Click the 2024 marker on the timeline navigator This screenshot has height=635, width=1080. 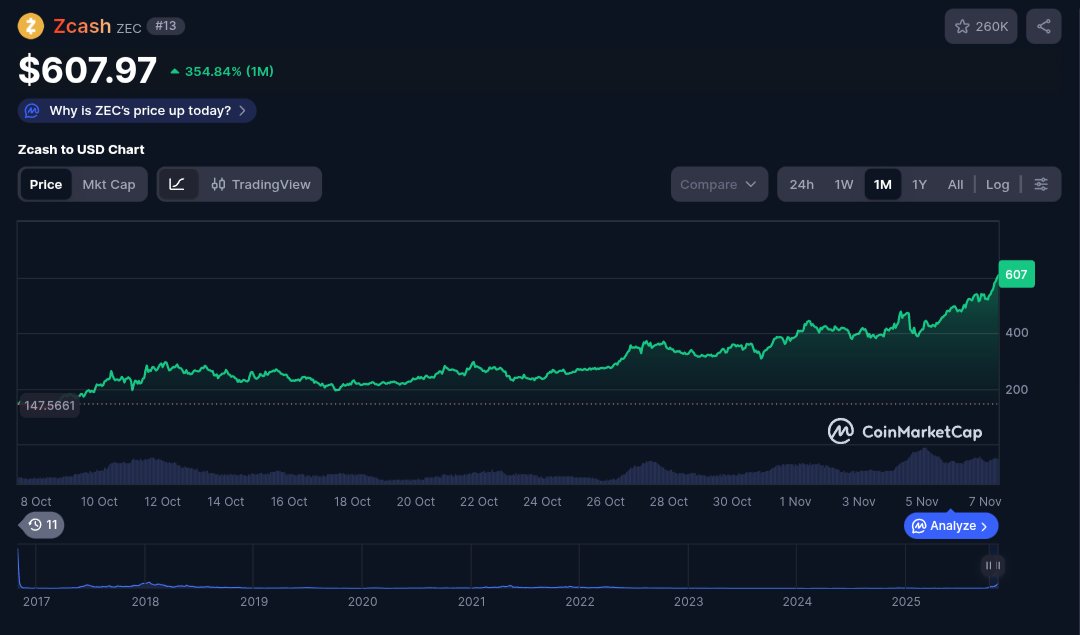tap(797, 601)
